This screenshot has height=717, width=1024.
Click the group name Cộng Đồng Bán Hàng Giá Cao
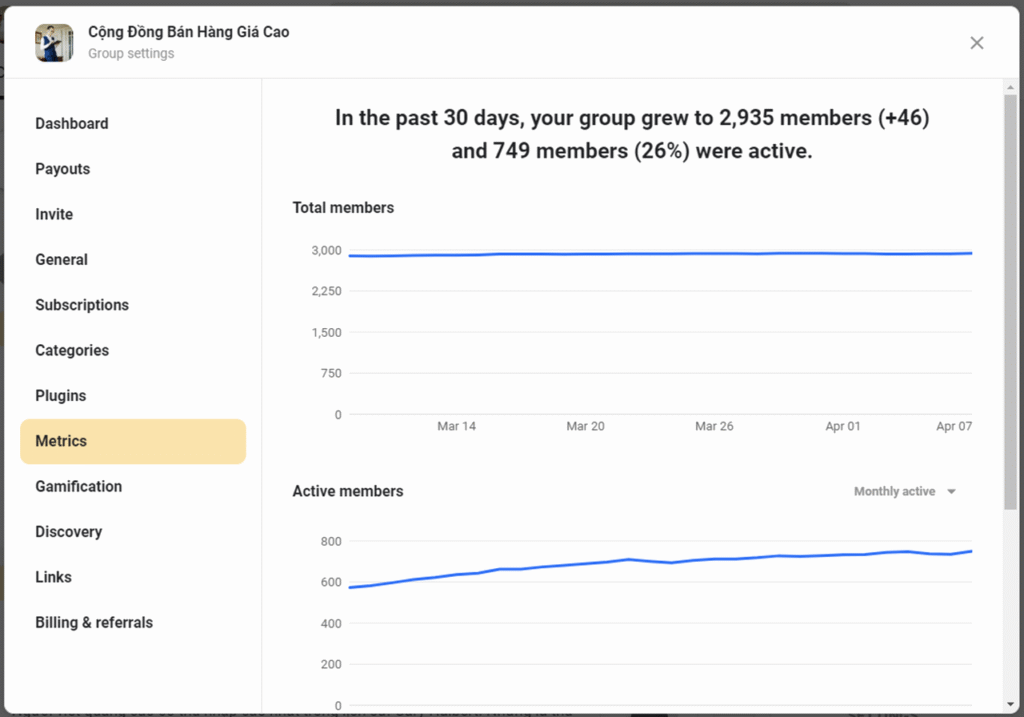tap(189, 32)
